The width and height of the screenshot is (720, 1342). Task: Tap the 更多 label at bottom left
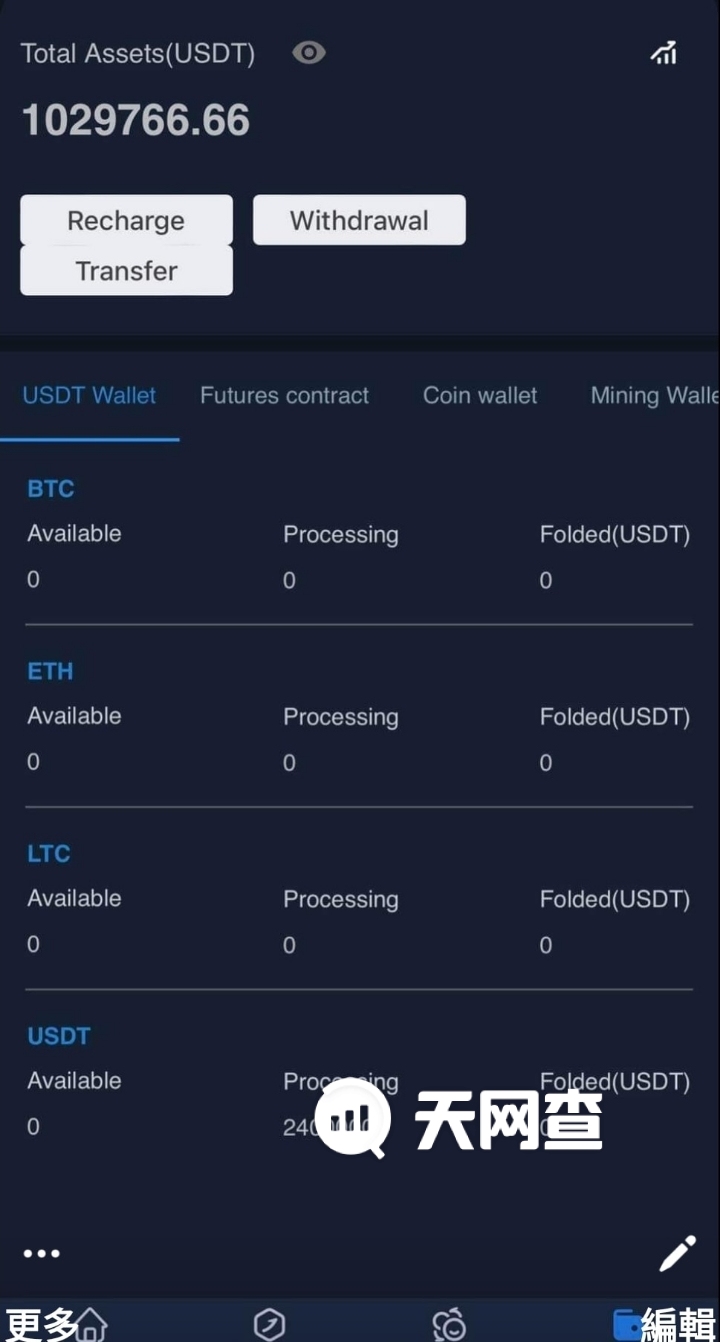click(40, 1324)
